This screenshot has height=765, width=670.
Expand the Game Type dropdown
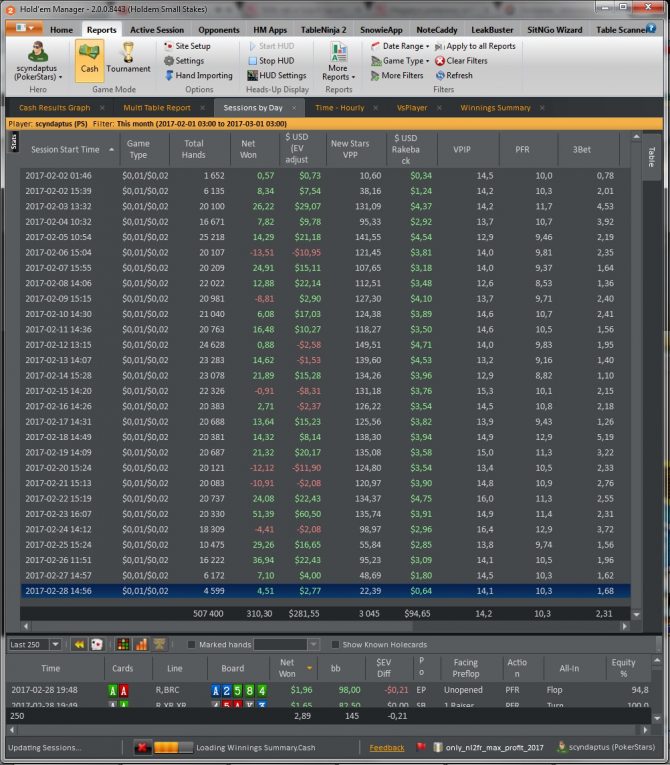click(400, 60)
